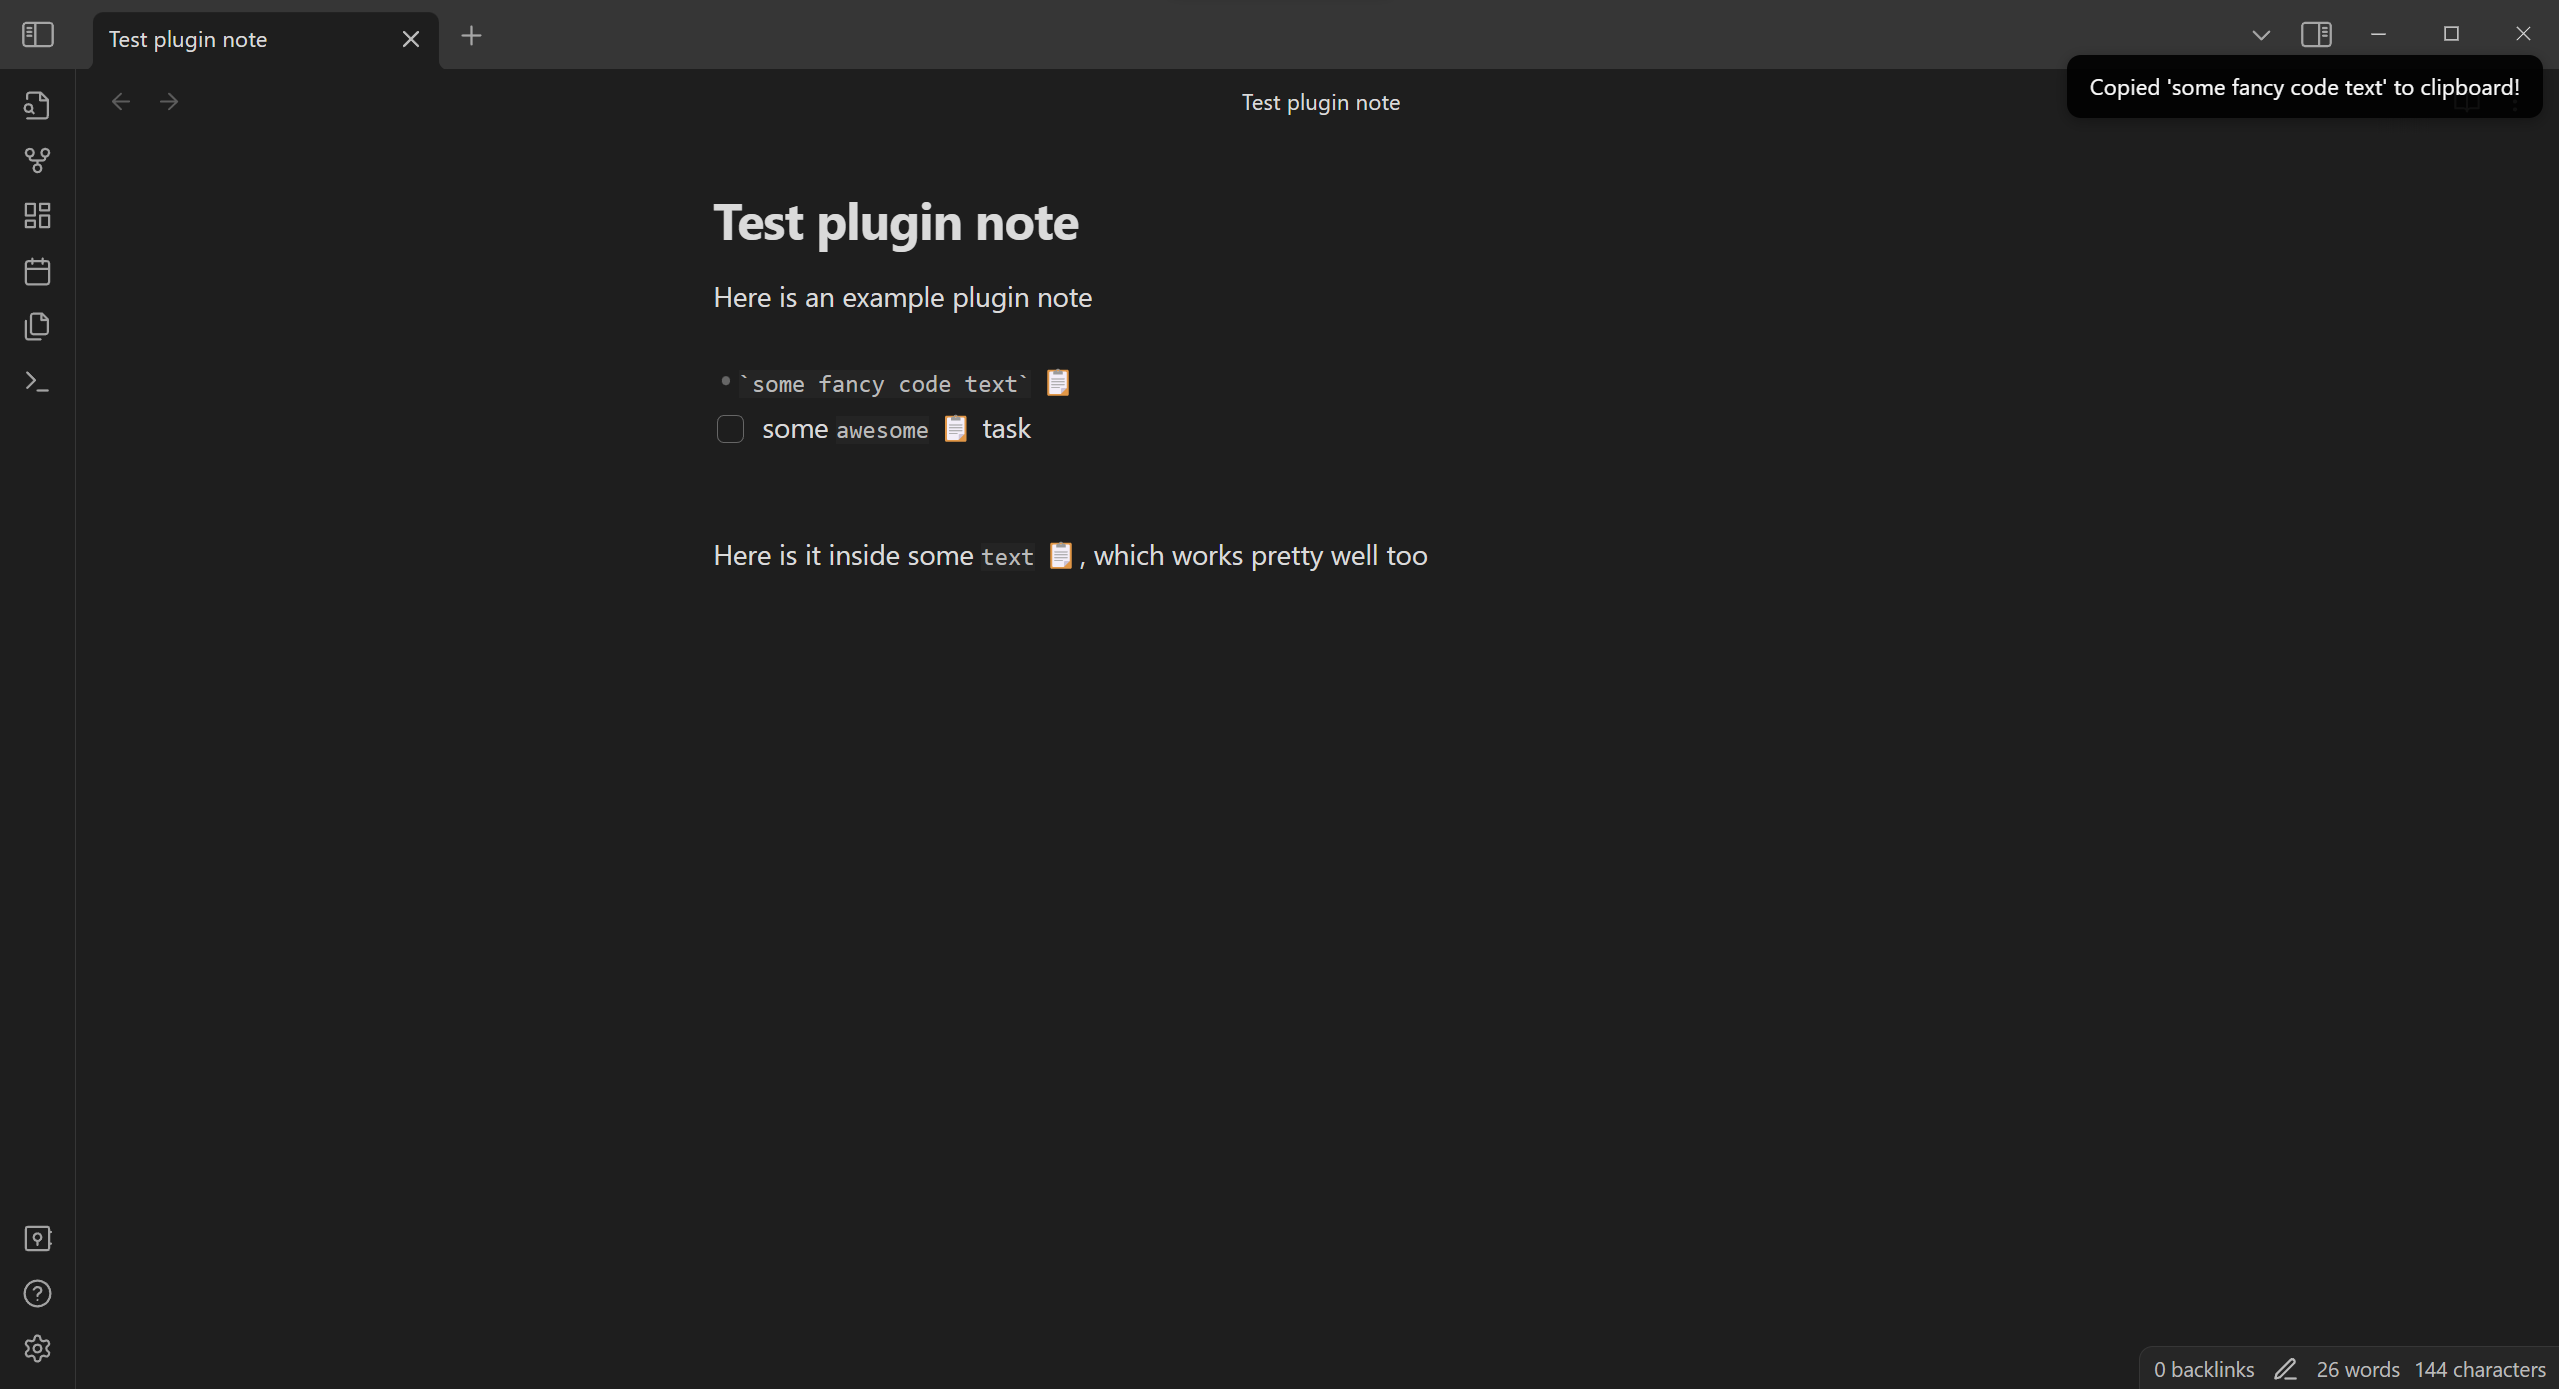
Task: Open vault switcher icon at bottom left
Action: [37, 1239]
